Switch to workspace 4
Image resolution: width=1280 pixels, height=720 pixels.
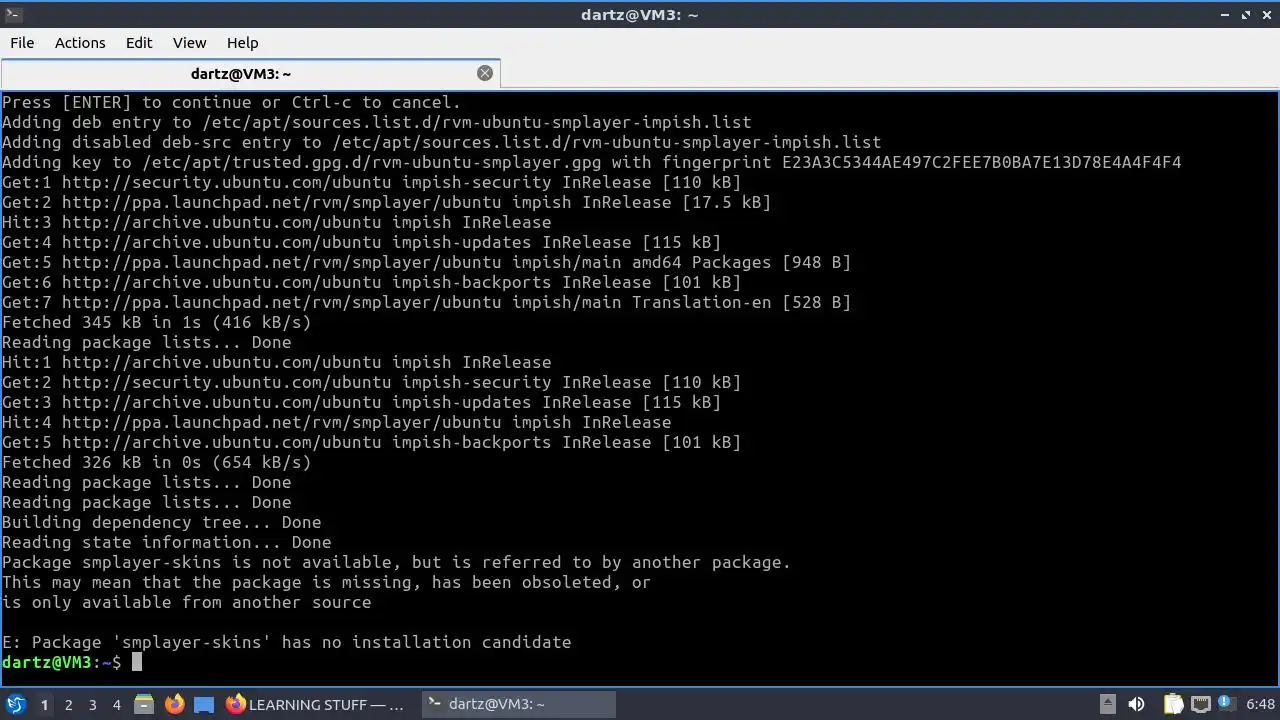pos(116,705)
